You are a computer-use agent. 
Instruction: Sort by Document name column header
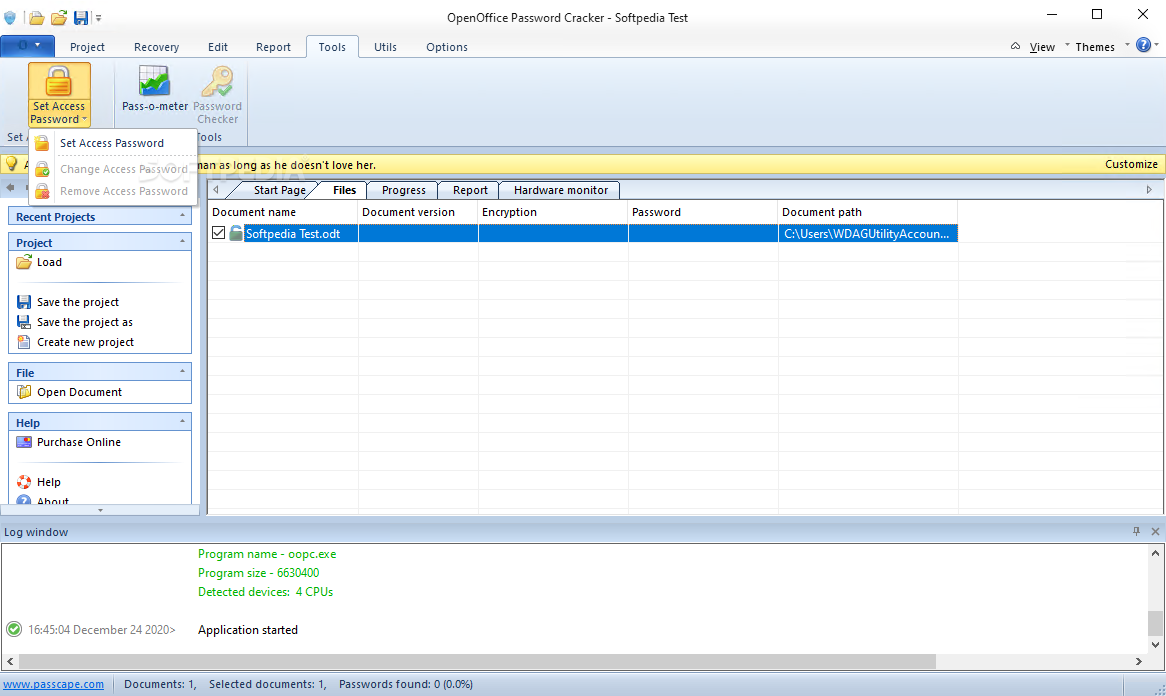pos(283,212)
